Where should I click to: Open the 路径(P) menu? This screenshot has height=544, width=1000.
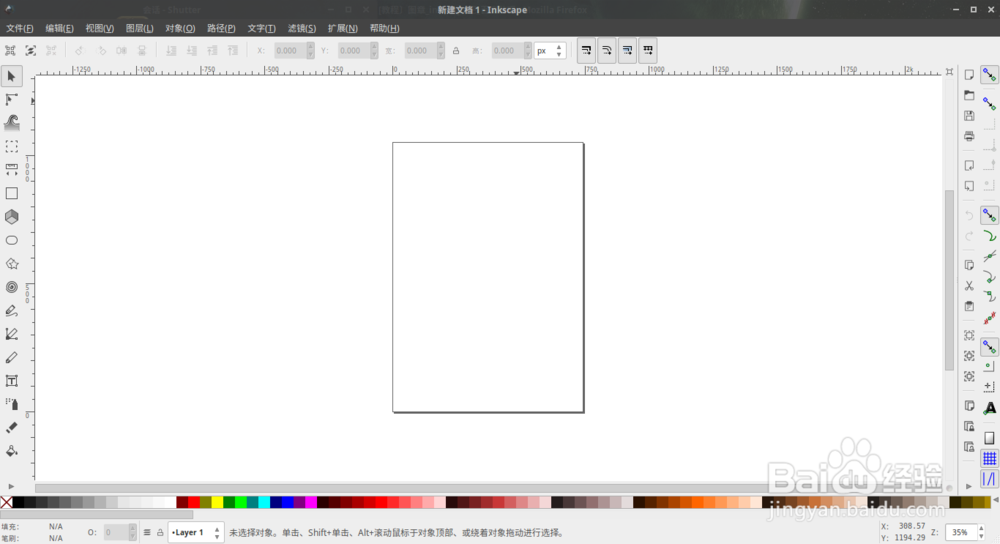[221, 28]
